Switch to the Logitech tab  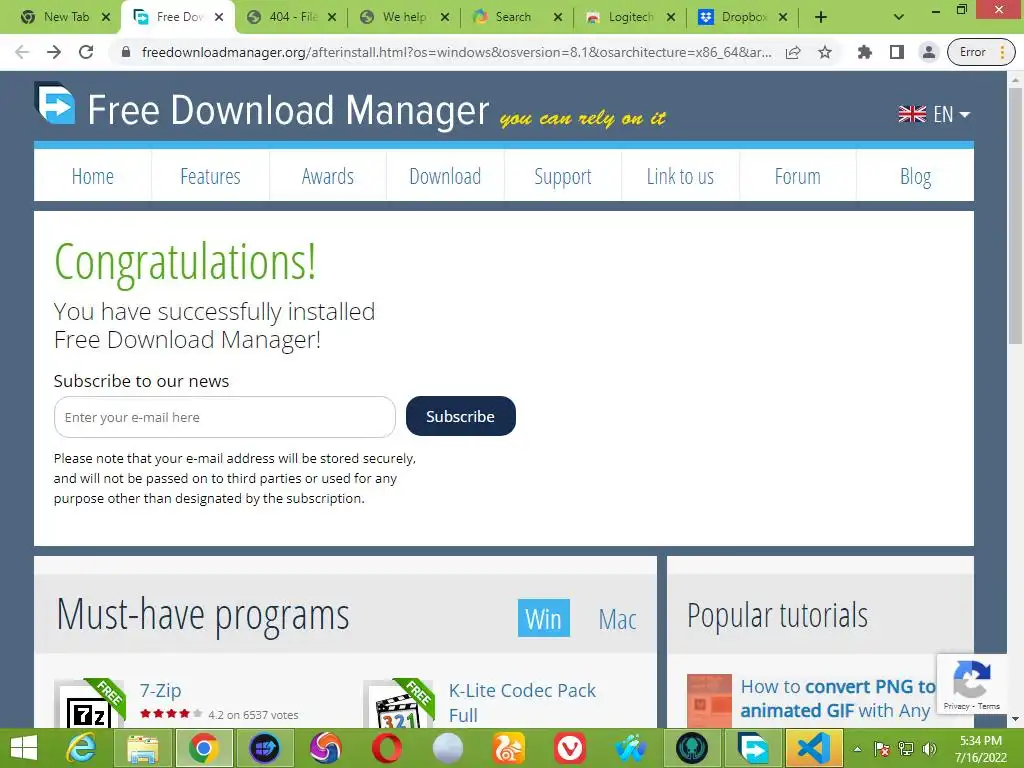point(631,17)
